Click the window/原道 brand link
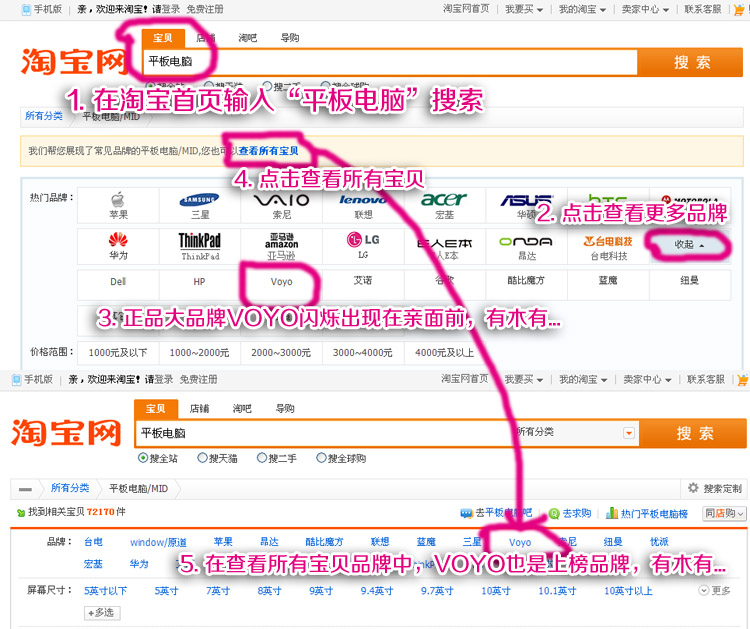750x629 pixels. (158, 542)
